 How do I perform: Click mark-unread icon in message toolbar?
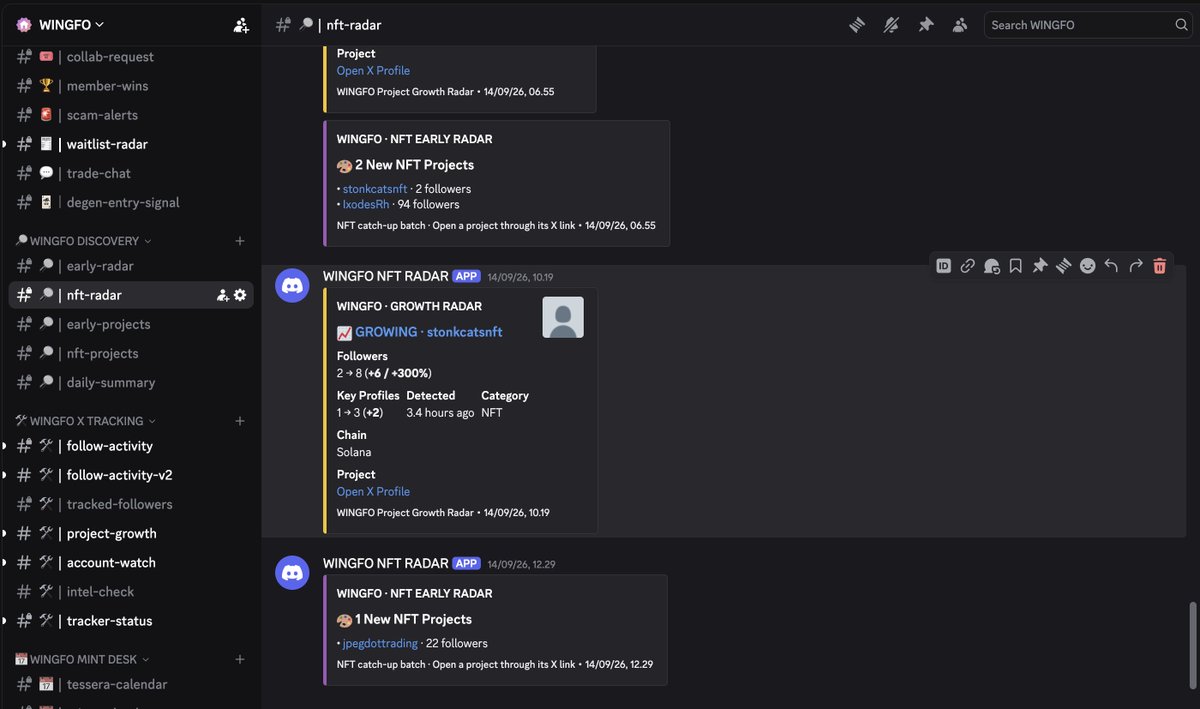coord(991,266)
